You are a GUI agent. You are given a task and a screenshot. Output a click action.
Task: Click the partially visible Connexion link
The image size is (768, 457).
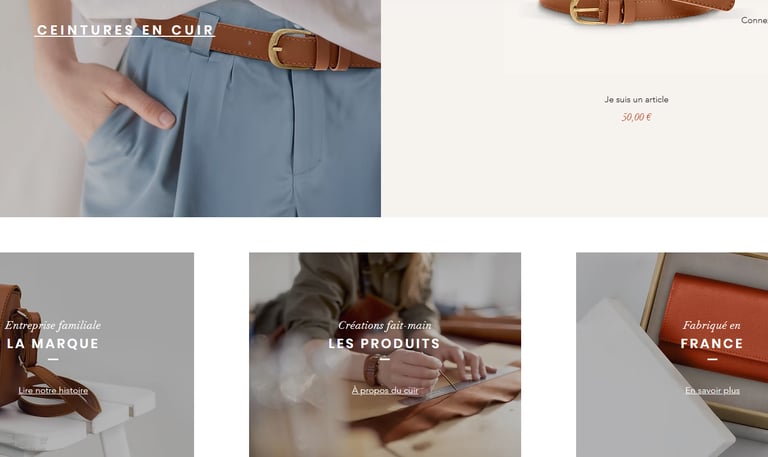click(754, 21)
